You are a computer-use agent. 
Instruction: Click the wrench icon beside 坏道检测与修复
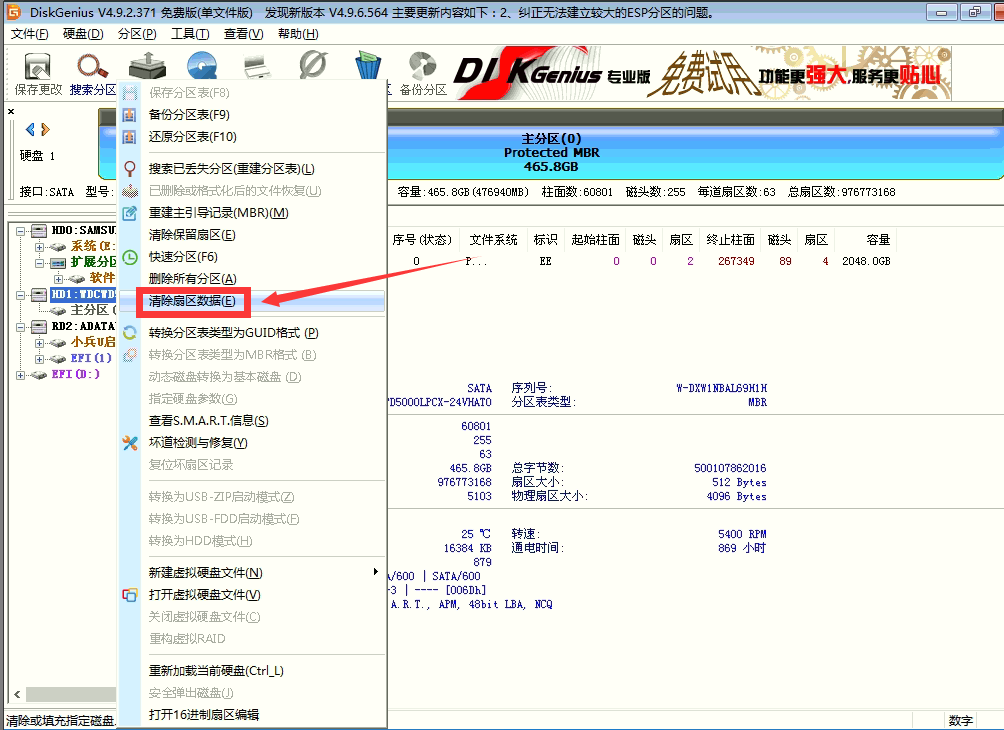[131, 440]
